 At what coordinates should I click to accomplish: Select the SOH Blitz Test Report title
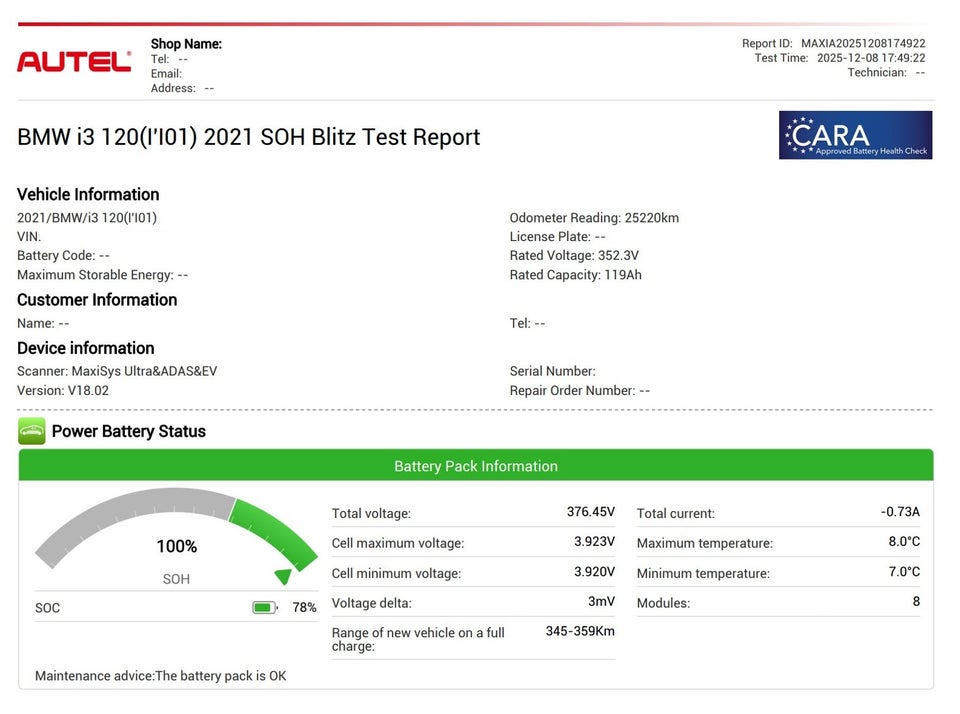[x=249, y=137]
